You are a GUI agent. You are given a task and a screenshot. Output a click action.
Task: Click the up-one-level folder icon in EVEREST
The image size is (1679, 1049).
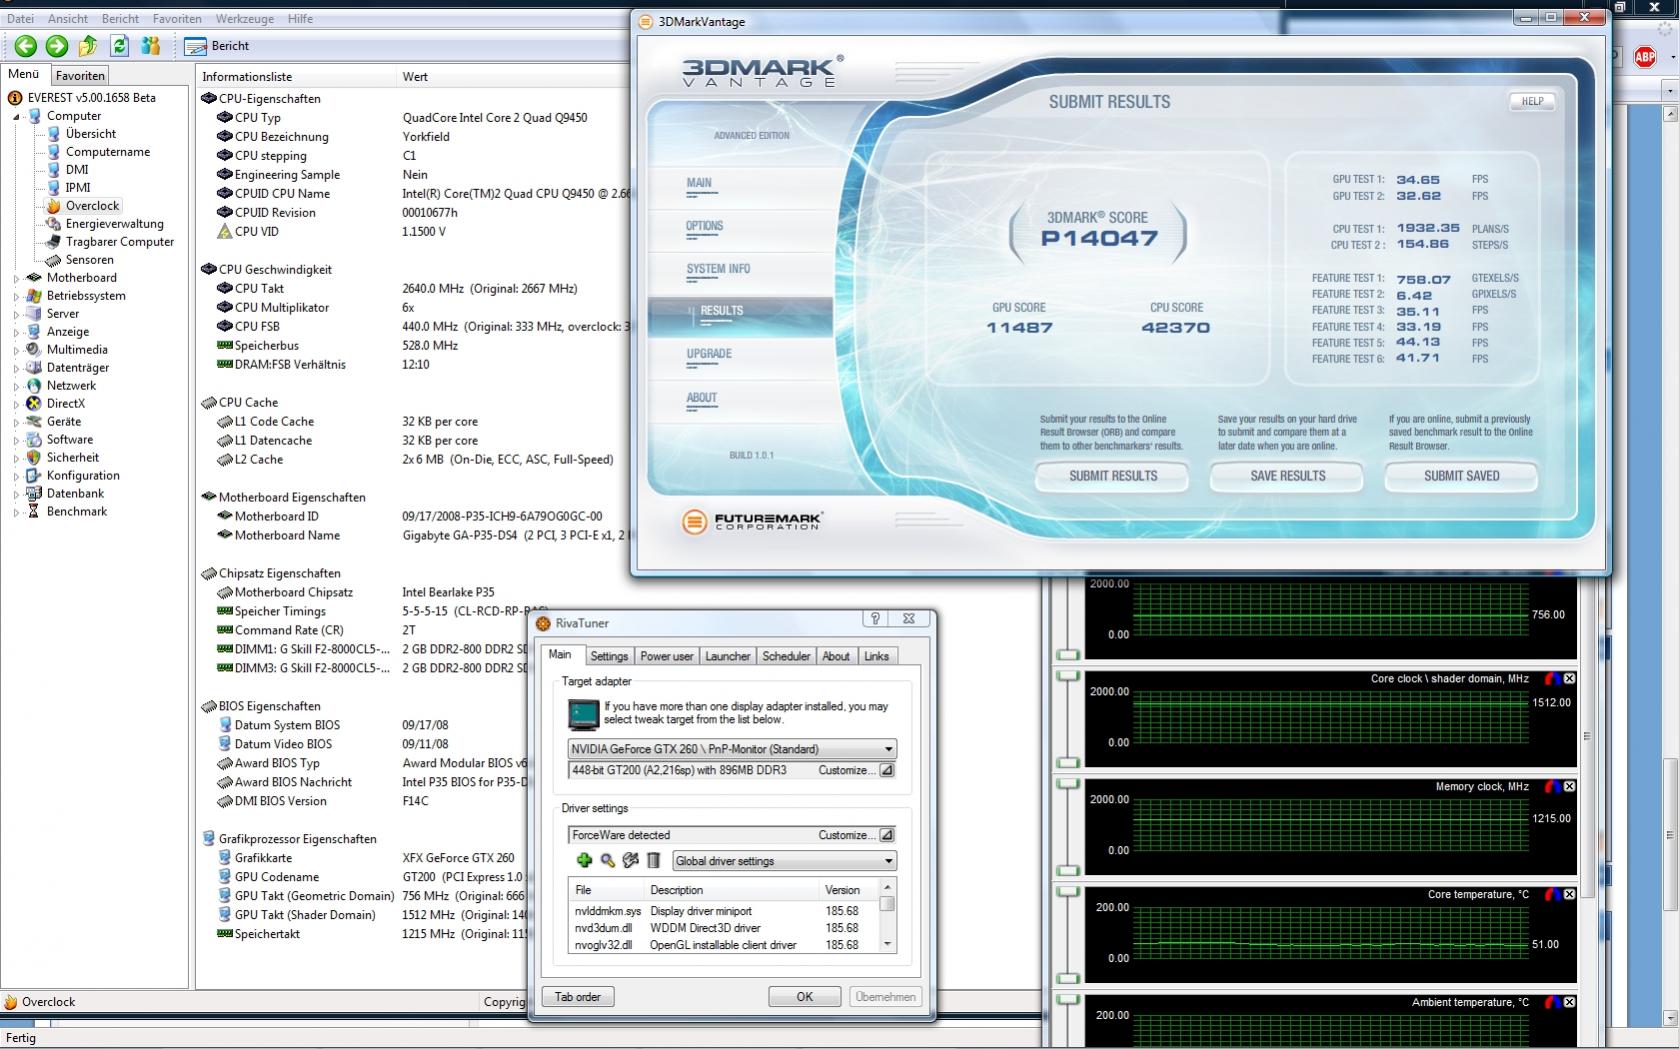coord(88,46)
